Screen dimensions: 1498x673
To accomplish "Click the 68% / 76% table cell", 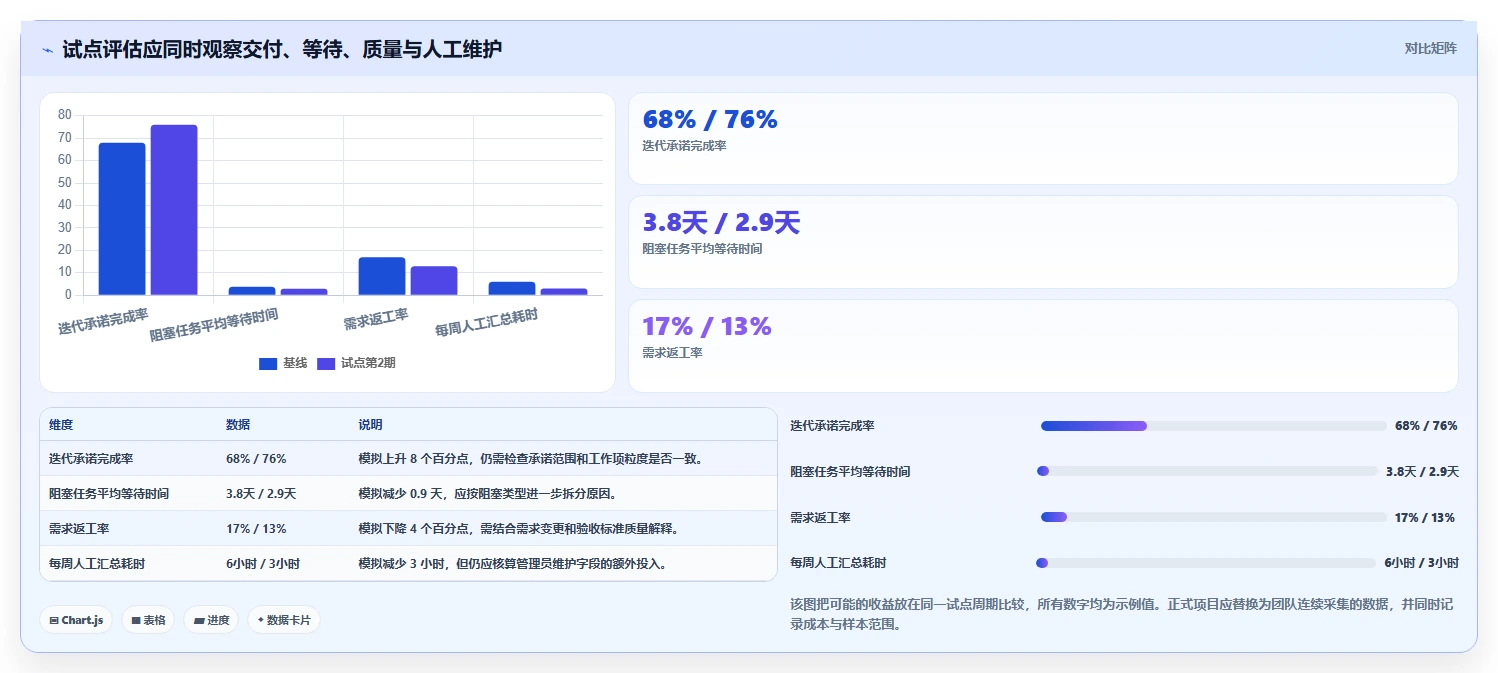I will point(256,459).
